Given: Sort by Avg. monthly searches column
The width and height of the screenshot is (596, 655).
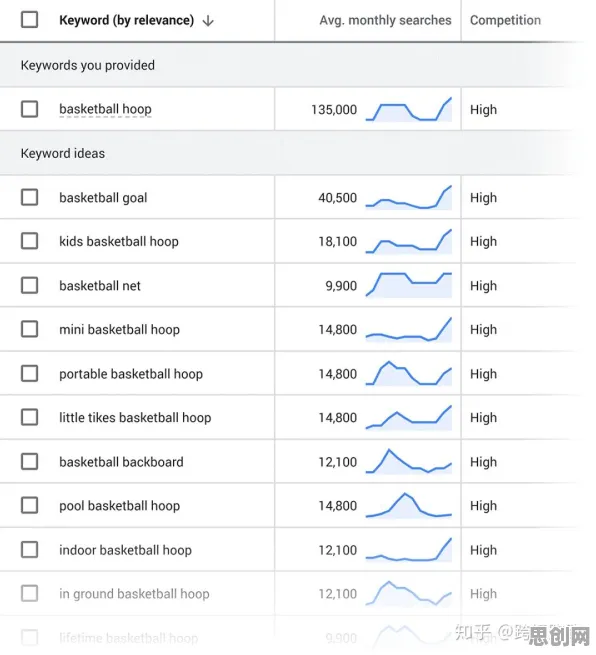Looking at the screenshot, I should coord(385,20).
